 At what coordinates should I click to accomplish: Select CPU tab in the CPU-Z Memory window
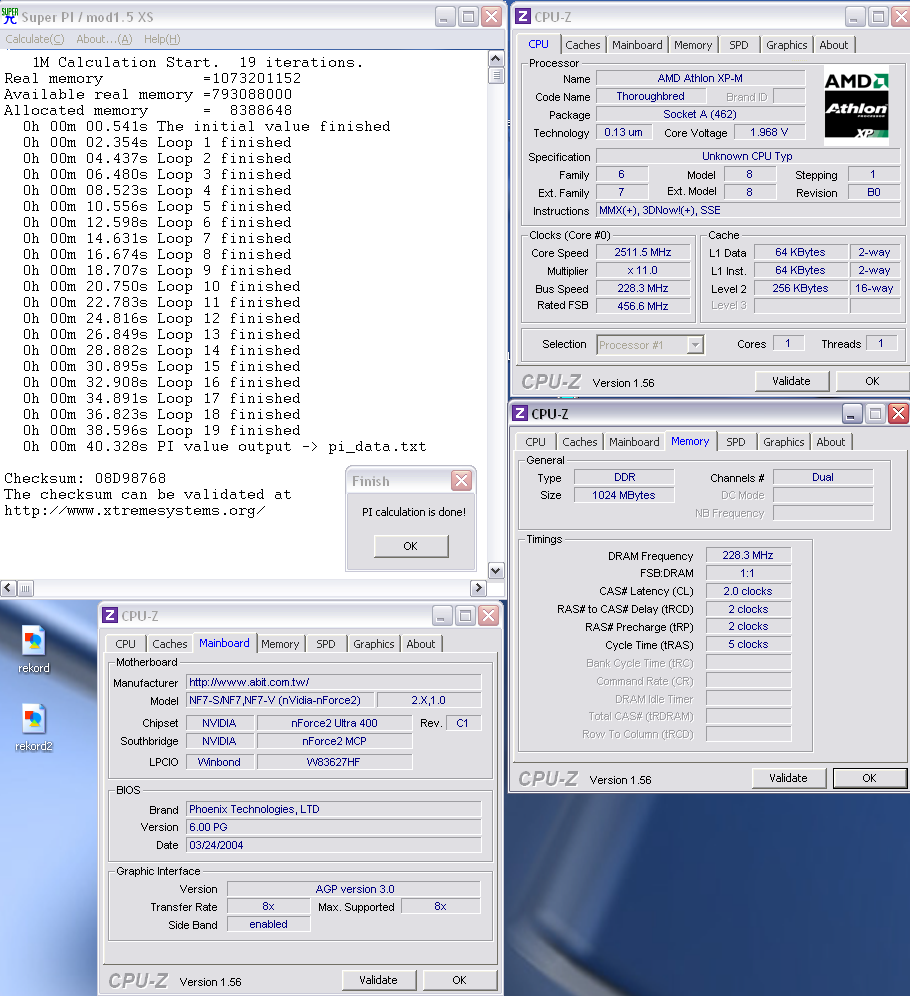coord(535,442)
